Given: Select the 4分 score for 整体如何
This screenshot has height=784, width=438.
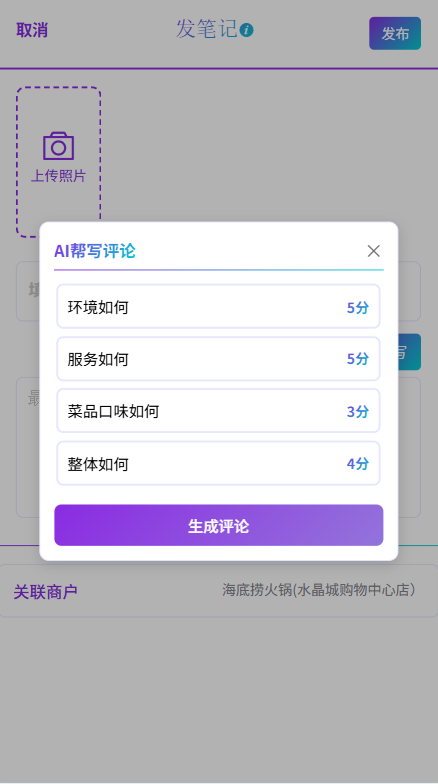Looking at the screenshot, I should [x=358, y=464].
